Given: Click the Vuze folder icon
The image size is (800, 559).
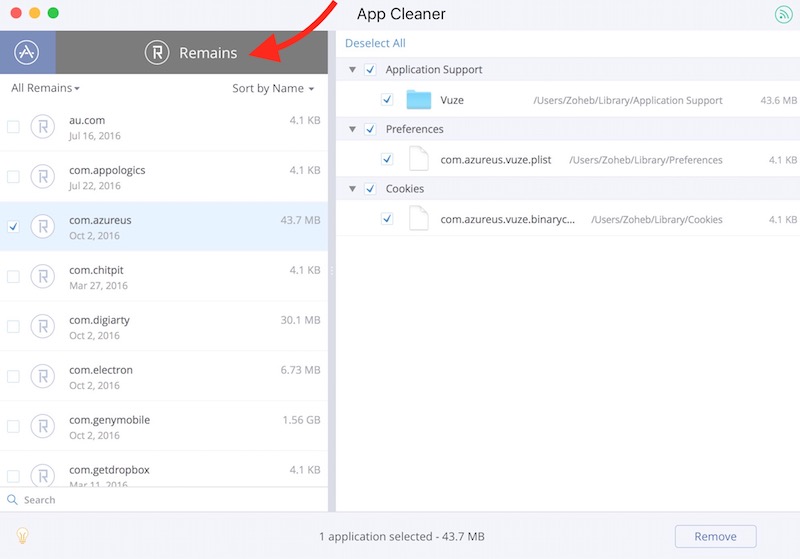Looking at the screenshot, I should 418,100.
